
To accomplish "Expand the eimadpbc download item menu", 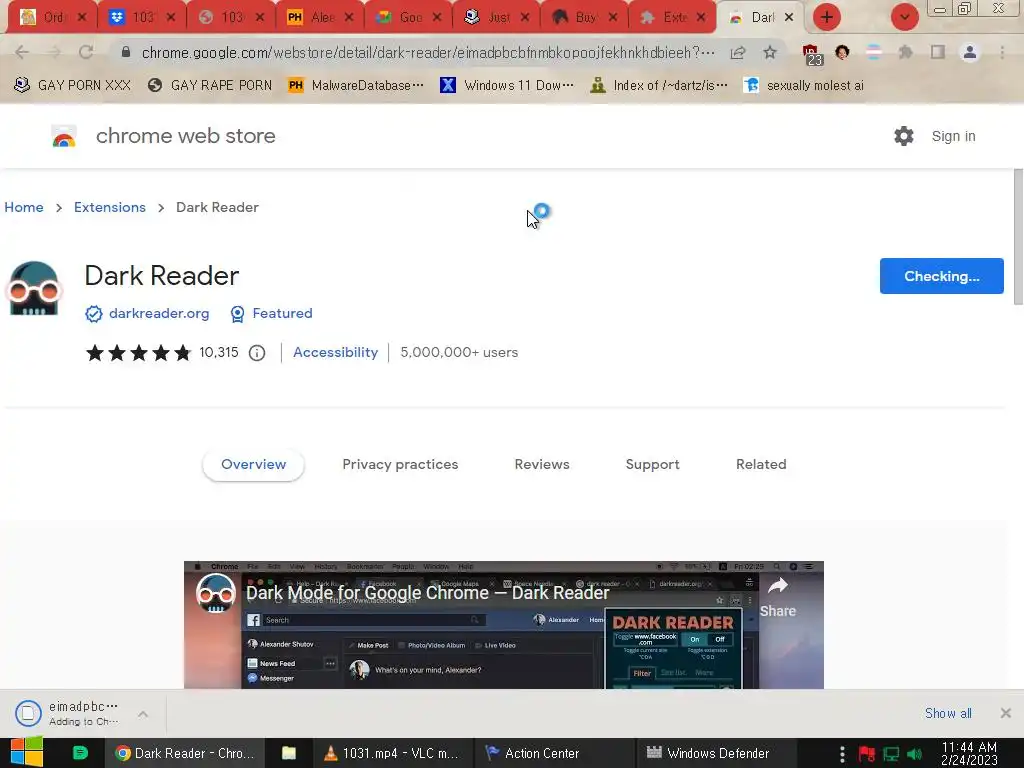I will pyautogui.click(x=143, y=714).
